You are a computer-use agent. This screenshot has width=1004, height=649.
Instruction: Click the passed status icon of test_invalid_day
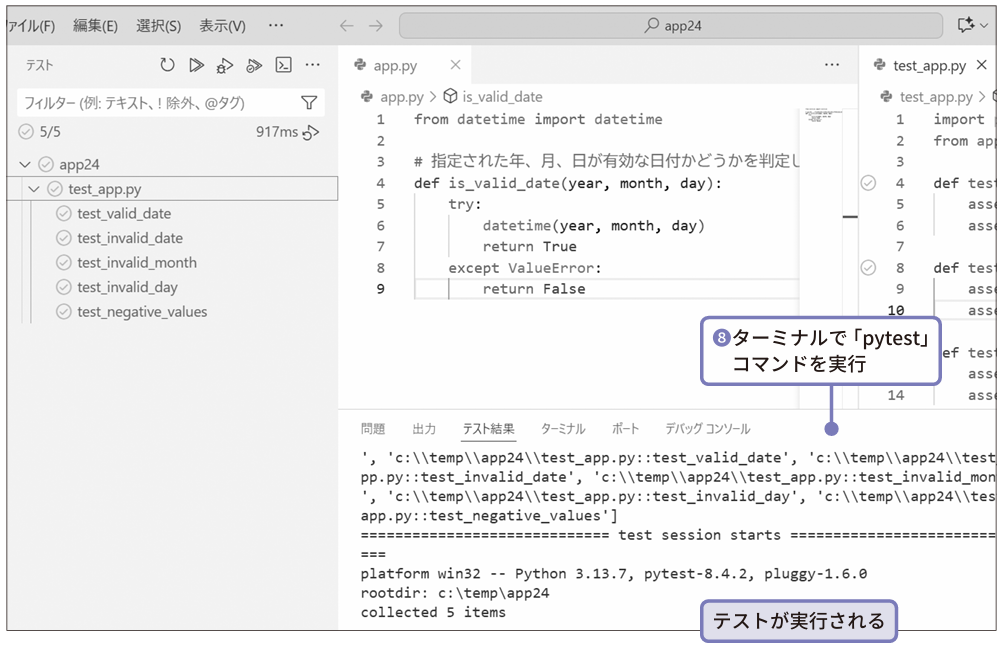coord(63,287)
